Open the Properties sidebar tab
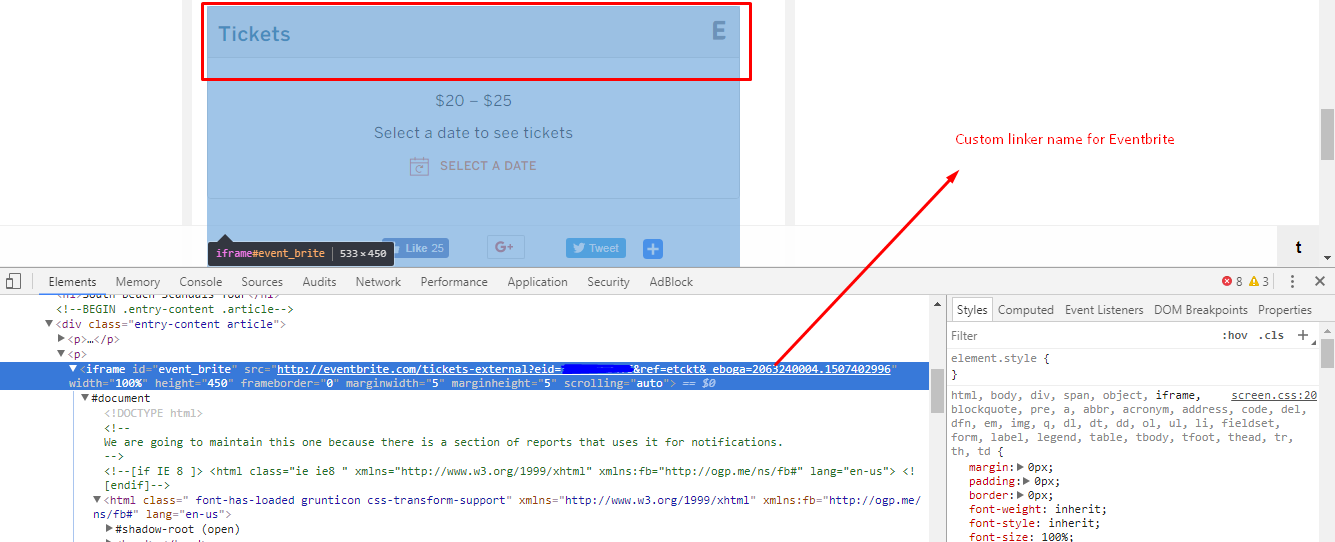The image size is (1335, 542). pos(1285,310)
